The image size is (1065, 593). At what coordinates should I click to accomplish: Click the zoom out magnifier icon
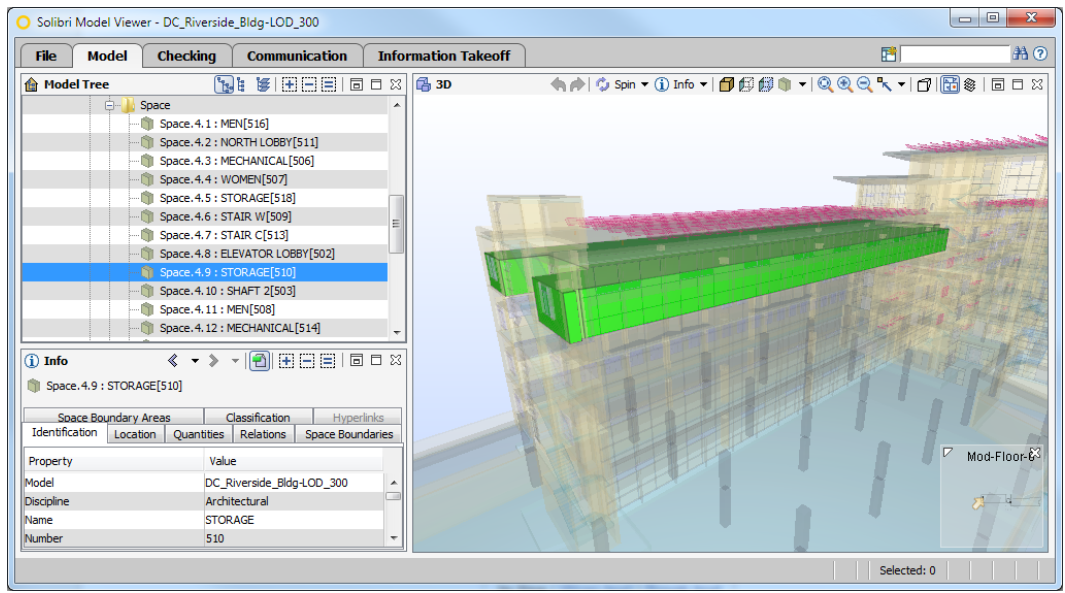pyautogui.click(x=864, y=84)
